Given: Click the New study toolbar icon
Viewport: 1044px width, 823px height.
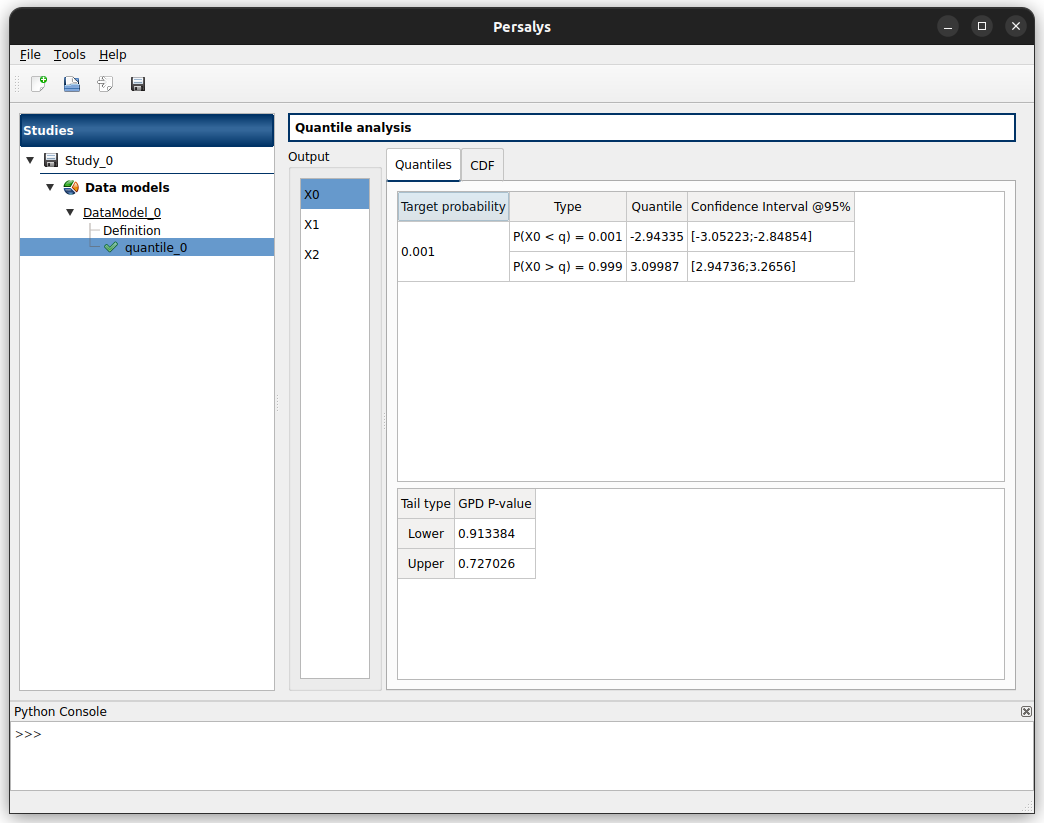Looking at the screenshot, I should [x=39, y=84].
